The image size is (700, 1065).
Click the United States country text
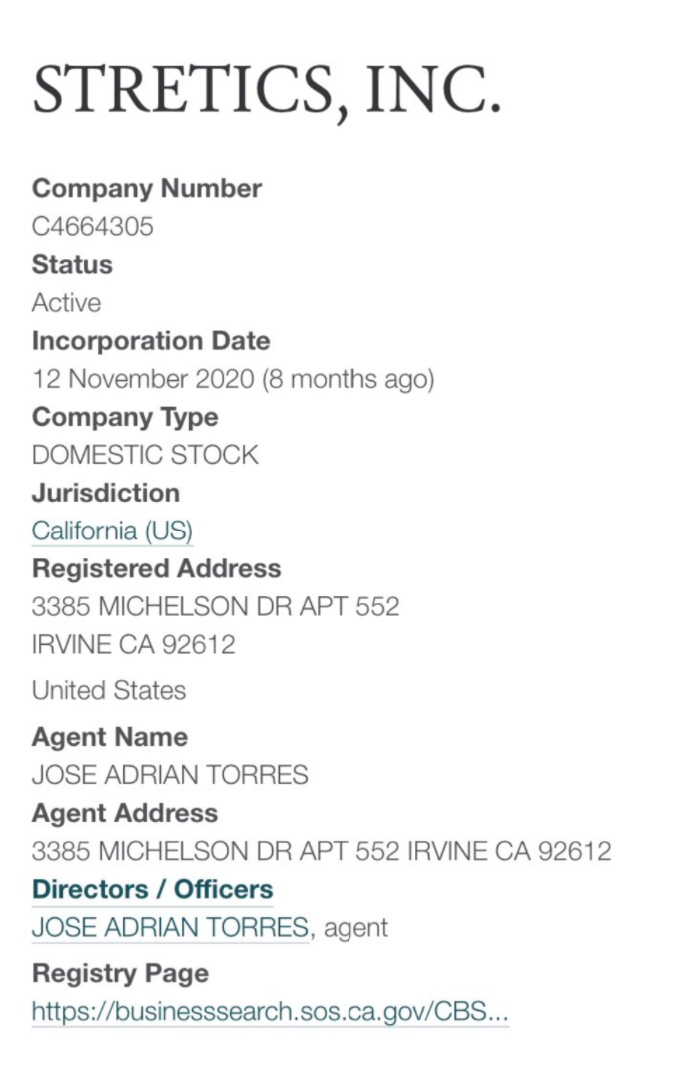tap(109, 691)
